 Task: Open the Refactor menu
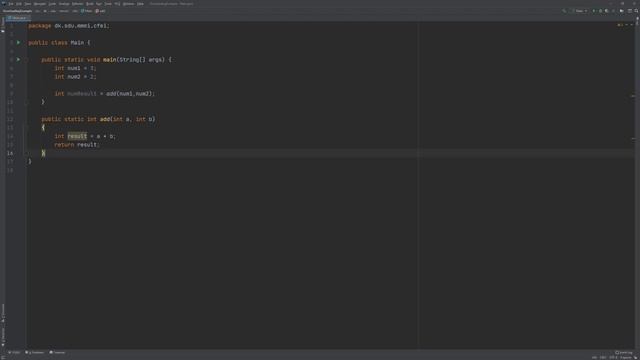[x=77, y=4]
